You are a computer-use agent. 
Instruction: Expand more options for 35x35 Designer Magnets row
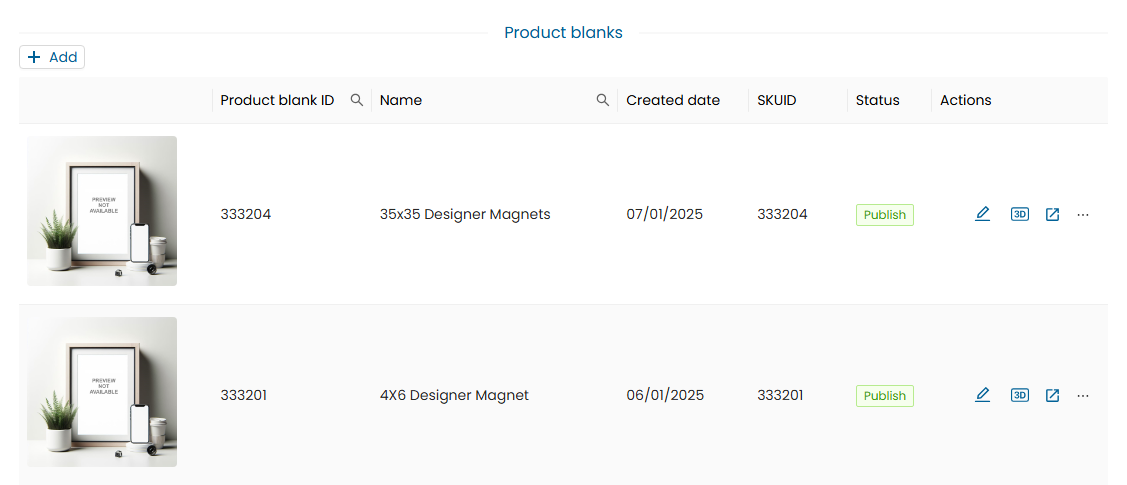(x=1083, y=214)
